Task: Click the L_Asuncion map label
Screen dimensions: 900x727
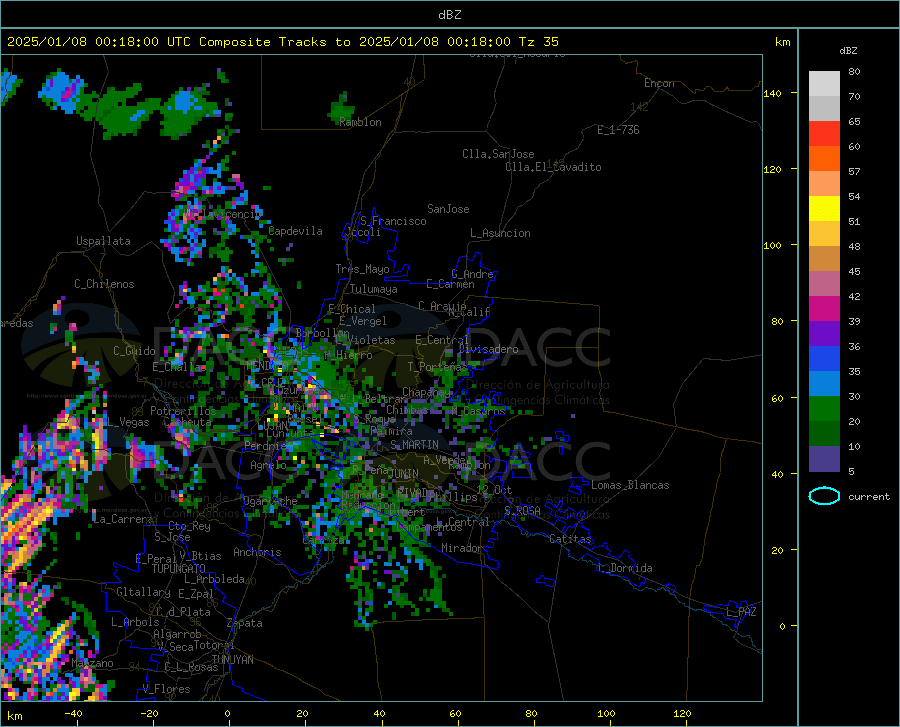Action: 501,233
